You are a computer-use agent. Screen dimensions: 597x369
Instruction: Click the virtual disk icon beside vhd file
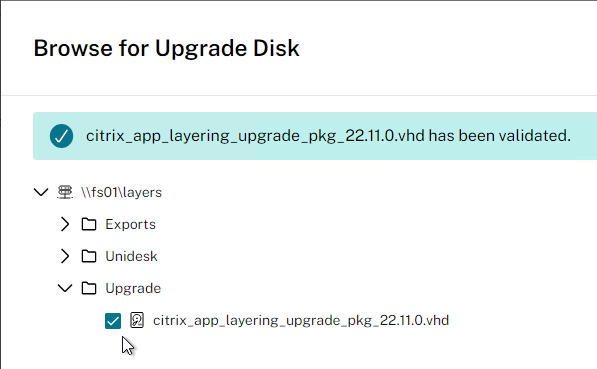(137, 320)
